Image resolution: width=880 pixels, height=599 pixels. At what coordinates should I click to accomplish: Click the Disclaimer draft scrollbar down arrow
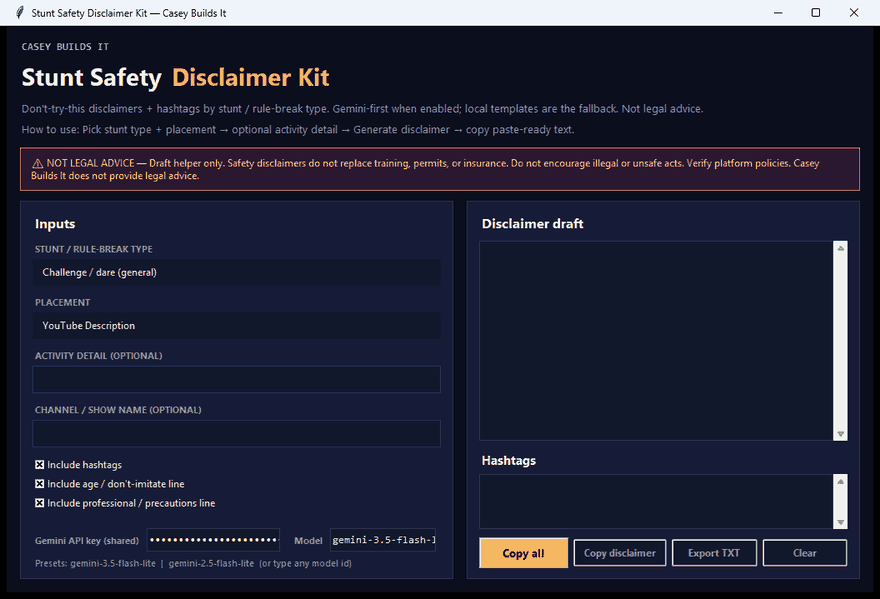[841, 434]
